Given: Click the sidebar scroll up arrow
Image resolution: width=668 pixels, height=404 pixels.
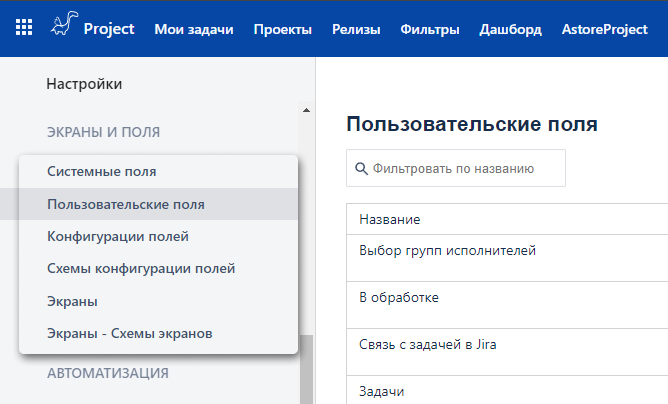Looking at the screenshot, I should click(306, 110).
